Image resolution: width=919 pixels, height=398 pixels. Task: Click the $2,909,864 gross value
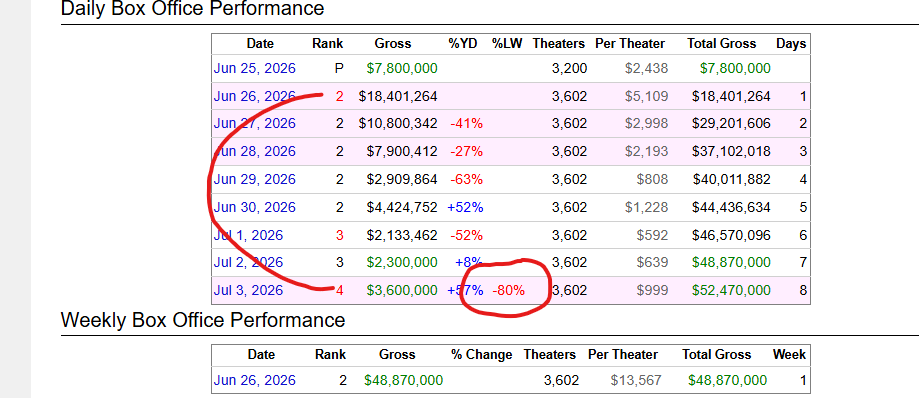pyautogui.click(x=402, y=179)
